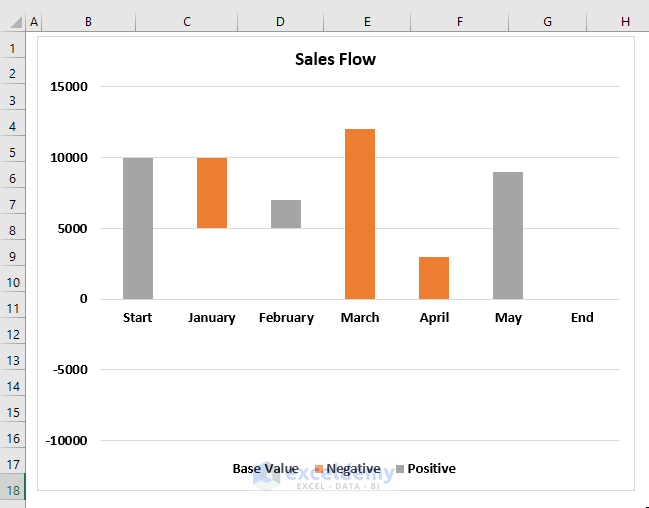The height and width of the screenshot is (508, 649).
Task: Click the Positive legend label
Action: [431, 468]
